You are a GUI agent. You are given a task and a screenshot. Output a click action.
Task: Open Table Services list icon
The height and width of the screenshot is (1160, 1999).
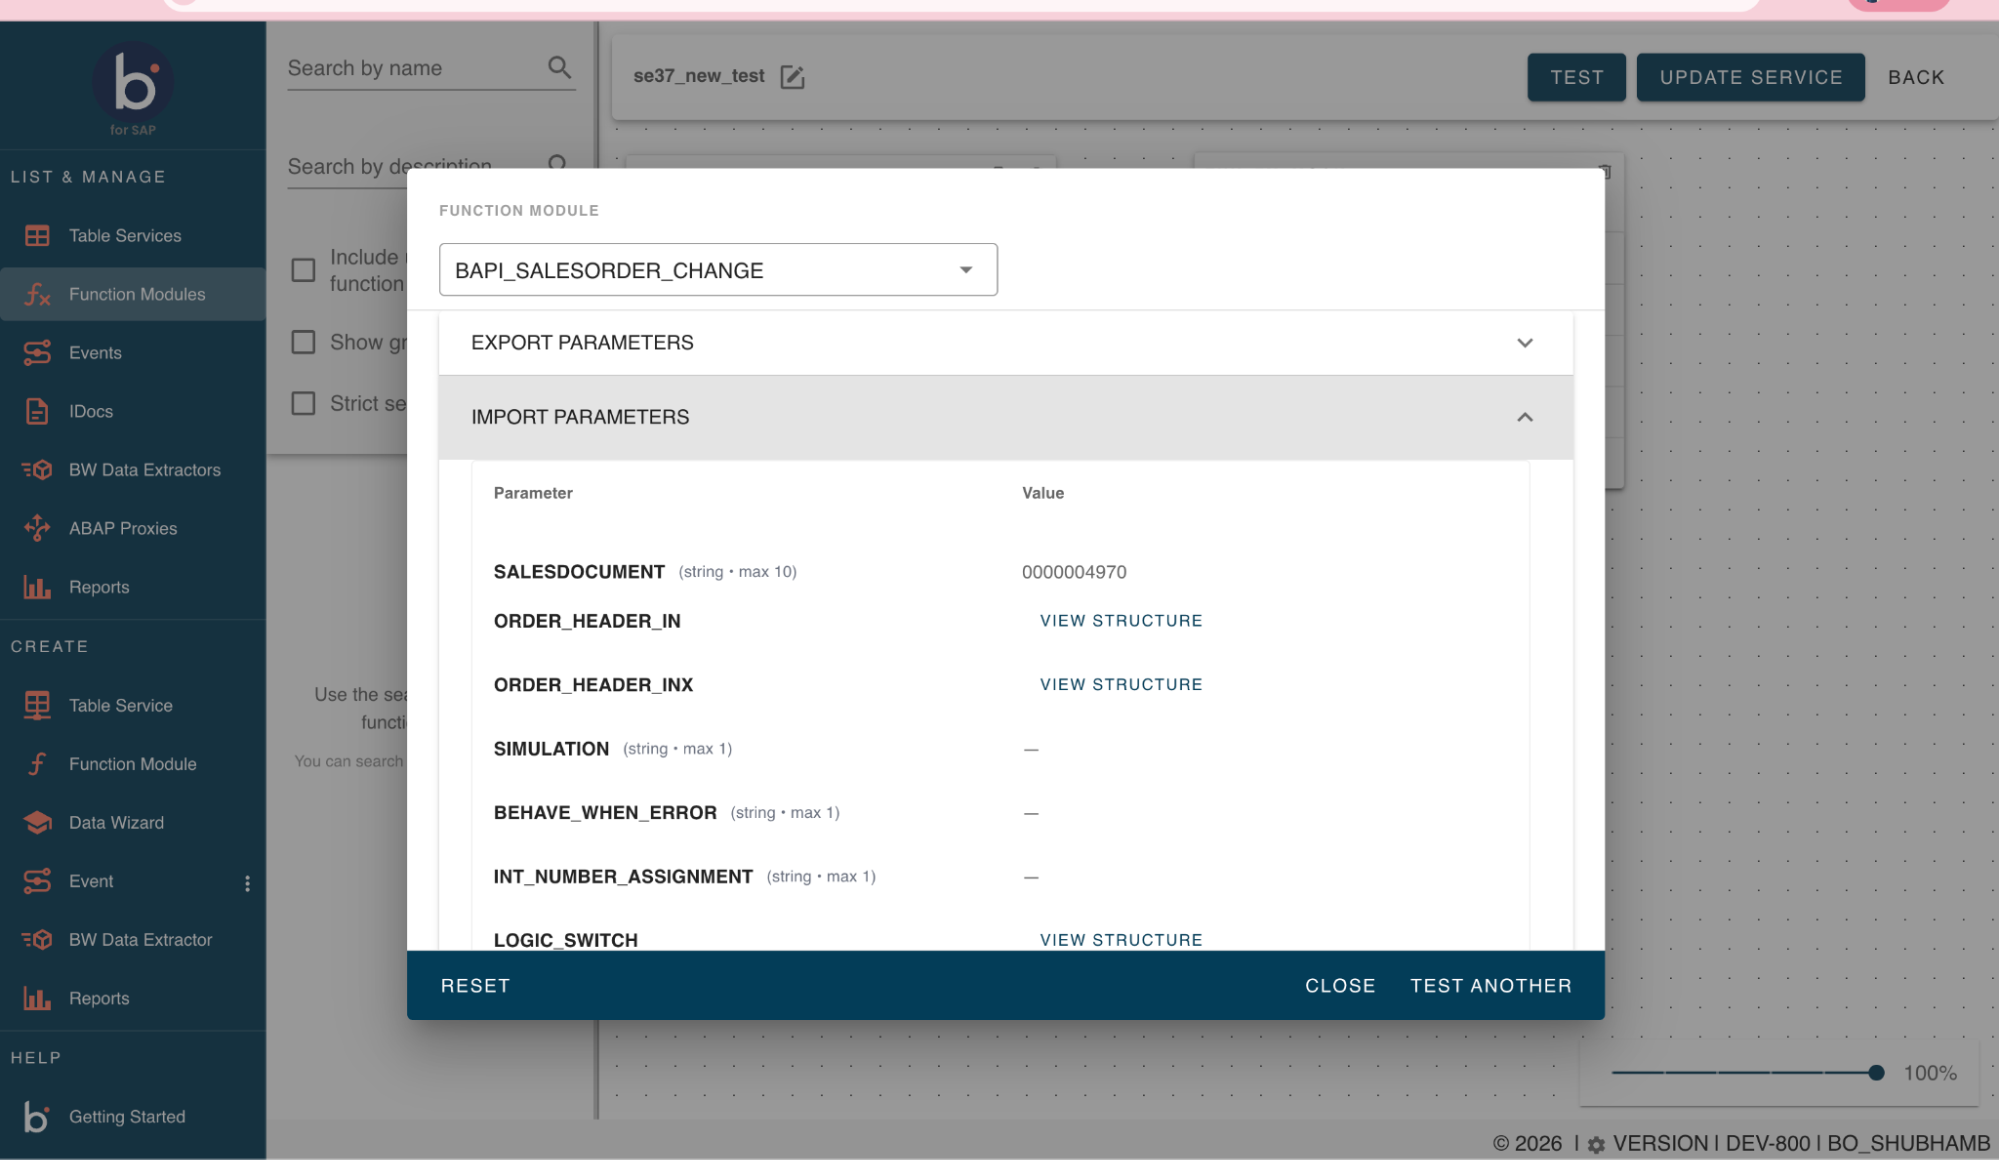point(37,236)
